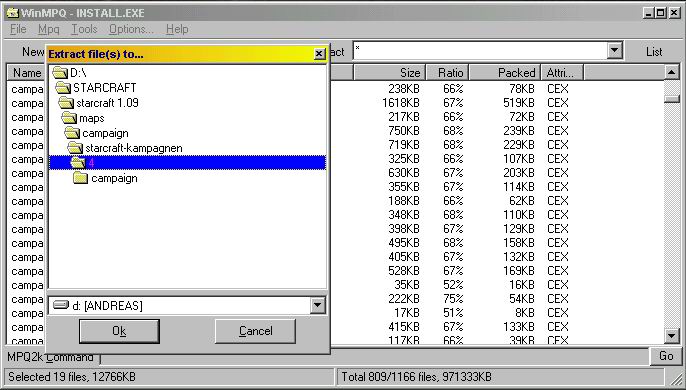686x390 pixels.
Task: Close the Extract file(s) to dialog
Action: tap(319, 54)
